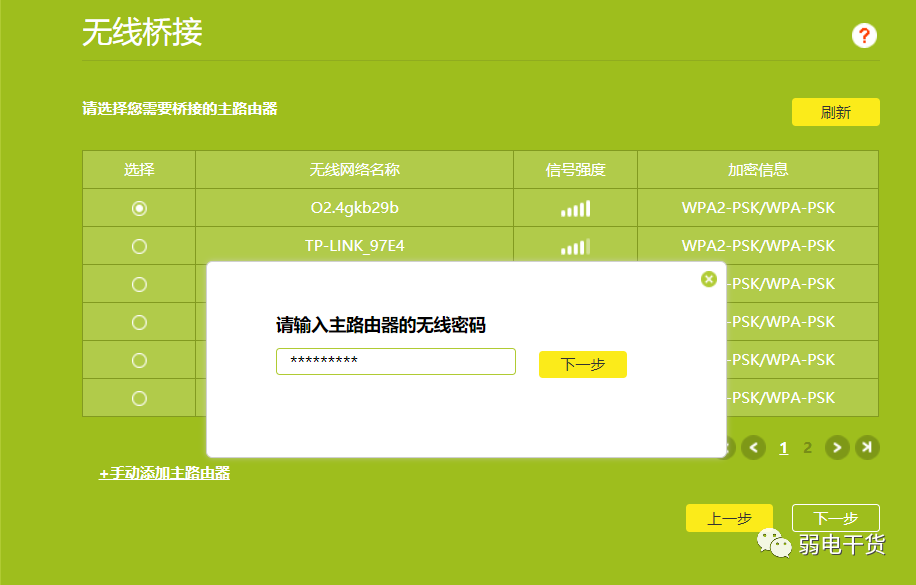Click the O2.4gkb29b network name cell
916x585 pixels.
(x=355, y=207)
